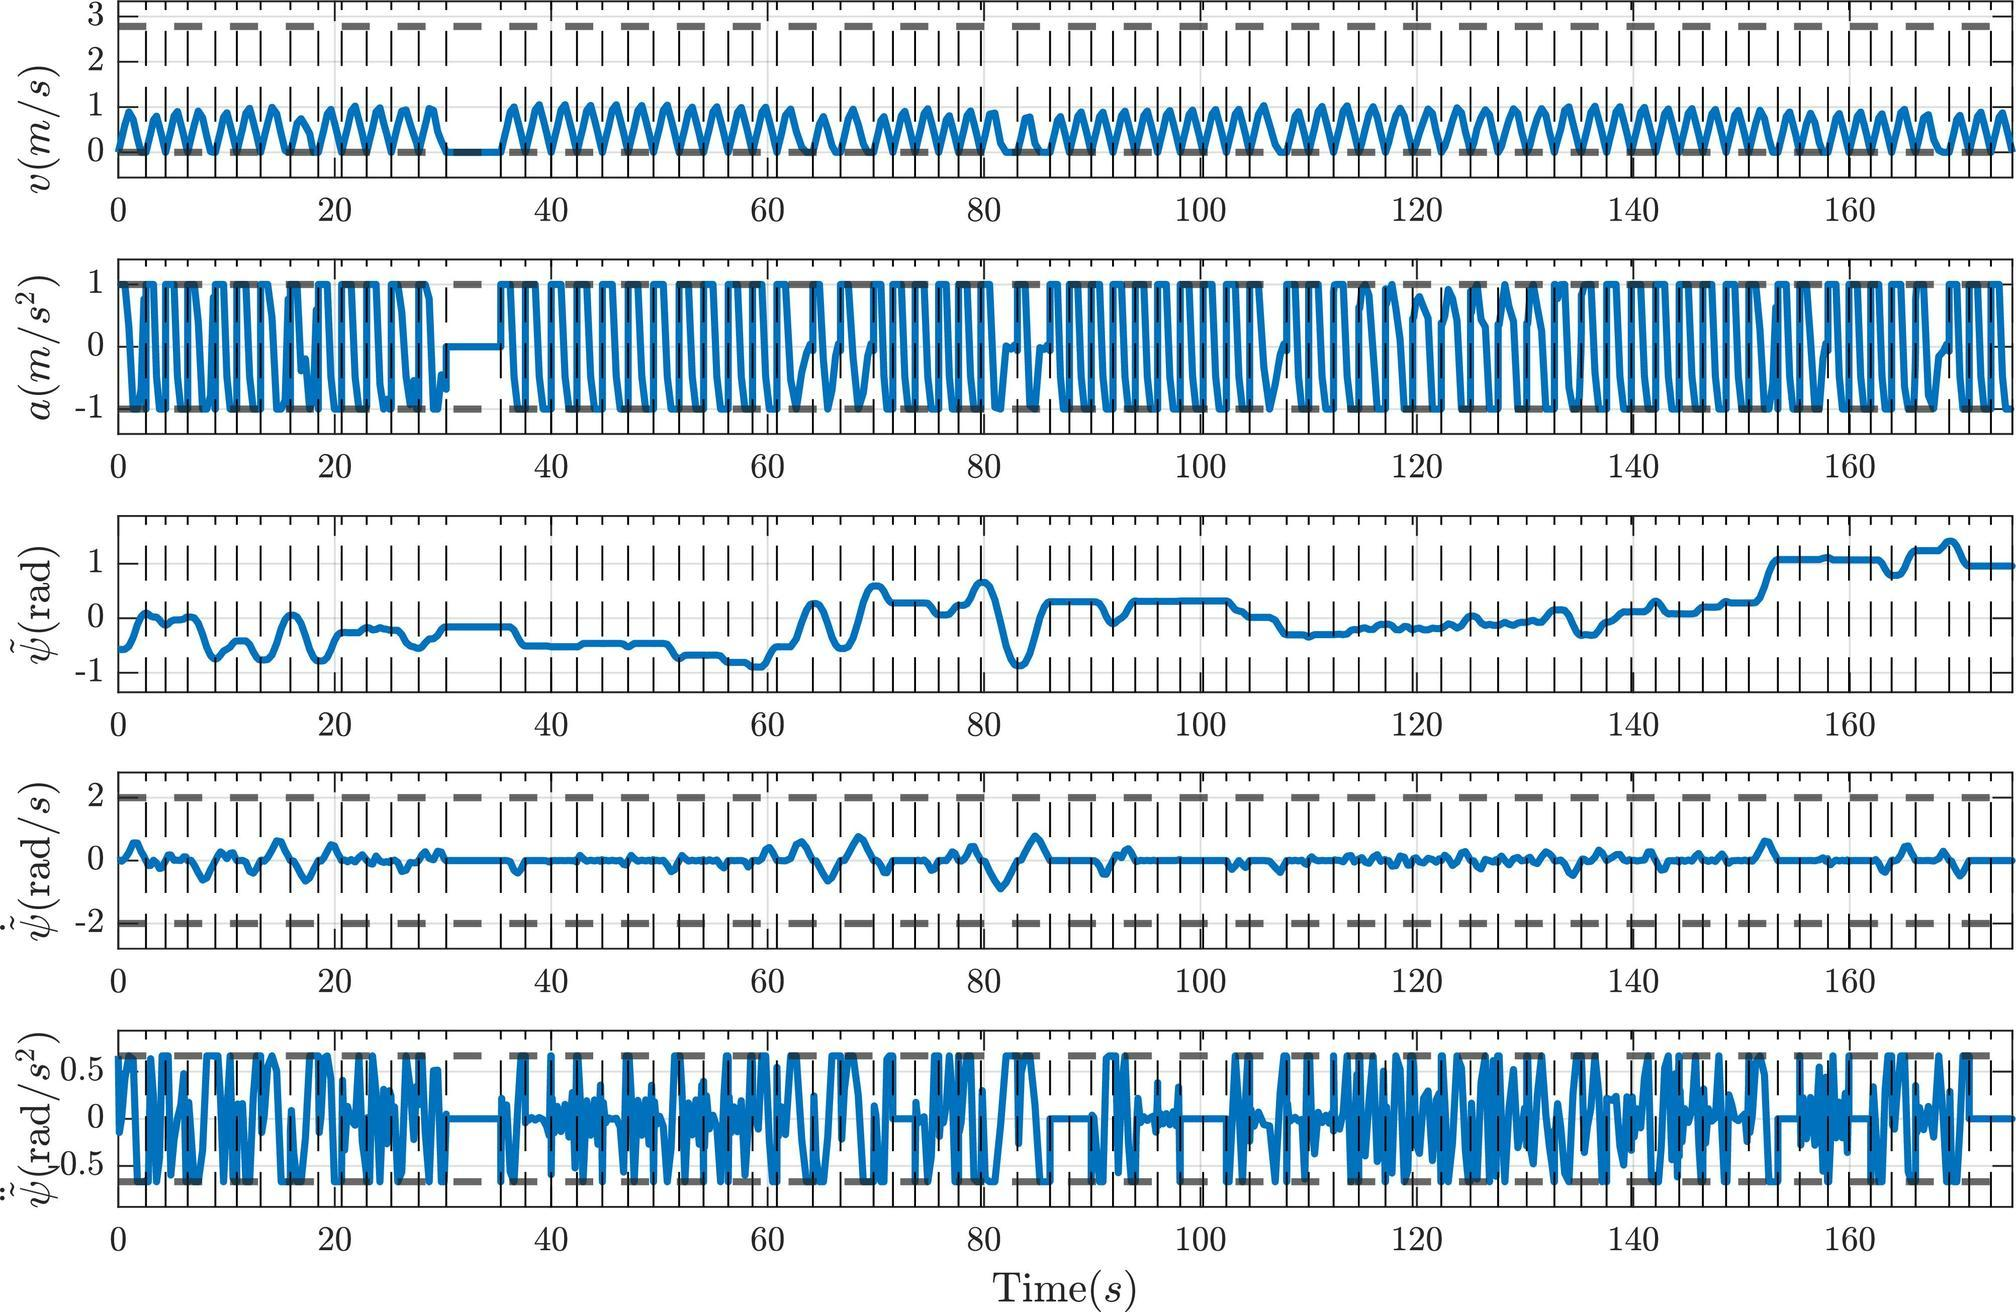Click the 60 tick label under acceleration plot
Image resolution: width=2016 pixels, height=1312 pixels.
pos(767,467)
